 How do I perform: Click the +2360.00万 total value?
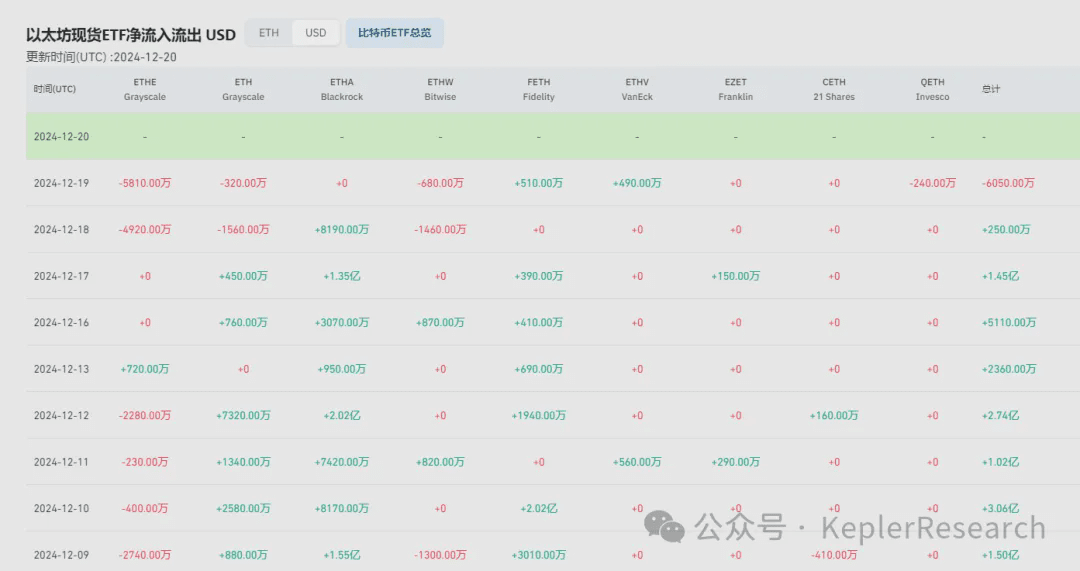(1009, 369)
